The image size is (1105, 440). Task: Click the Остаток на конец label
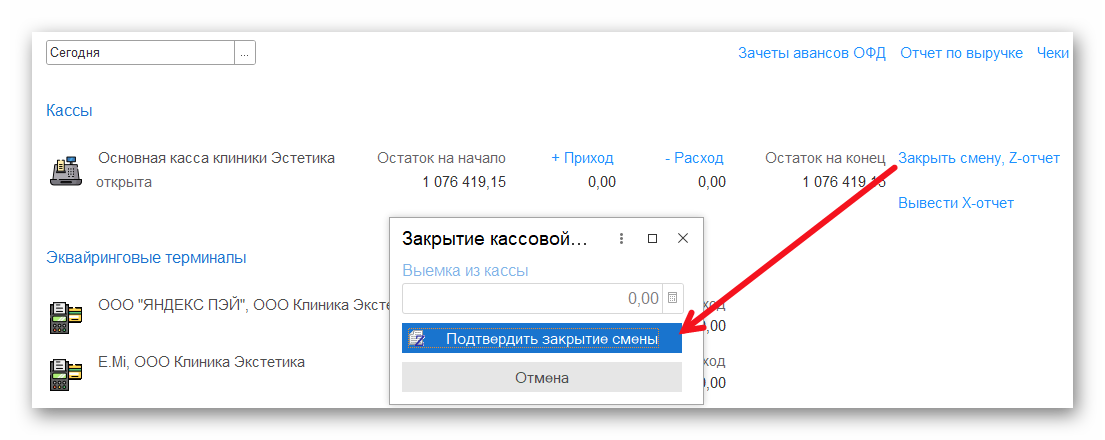tap(825, 158)
